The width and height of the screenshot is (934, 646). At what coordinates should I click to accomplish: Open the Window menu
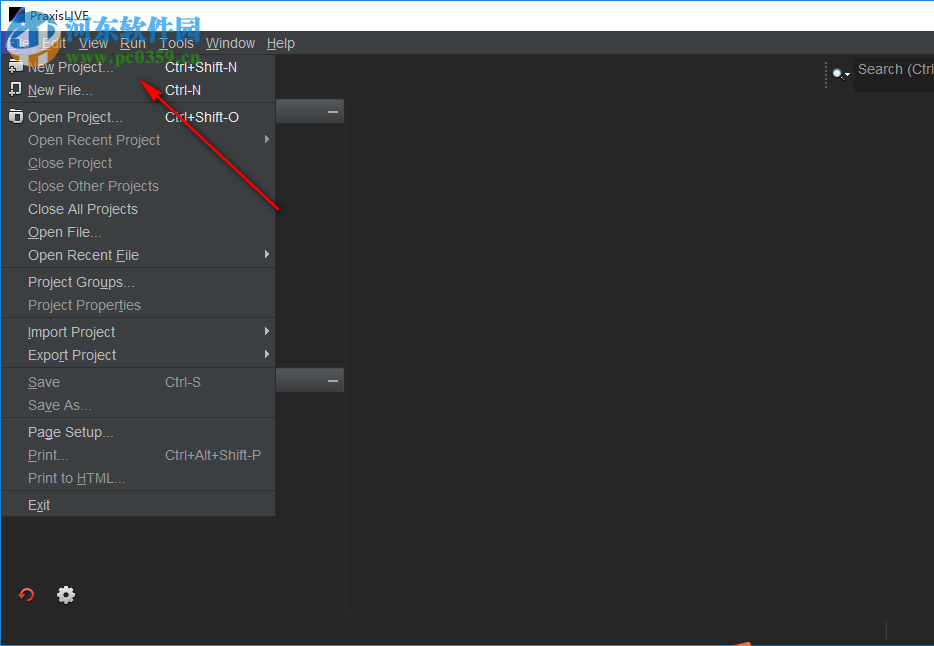pyautogui.click(x=230, y=43)
